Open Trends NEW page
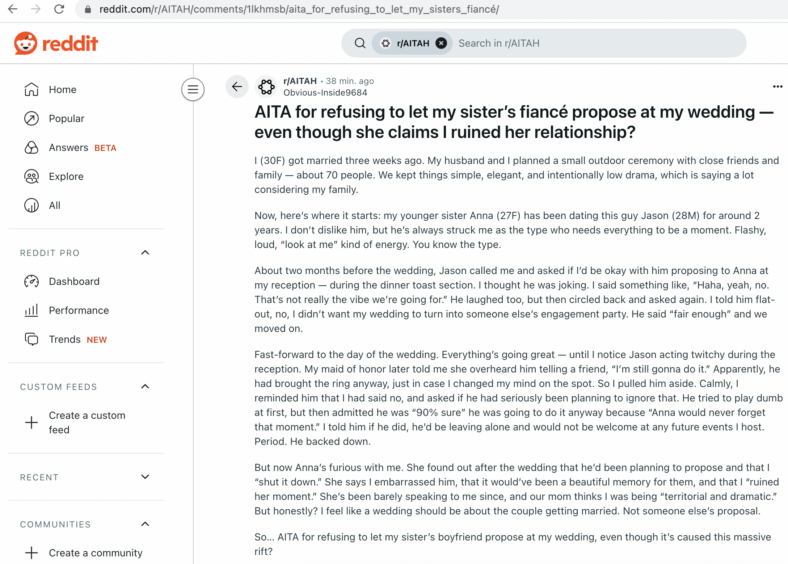788x564 pixels. click(77, 340)
